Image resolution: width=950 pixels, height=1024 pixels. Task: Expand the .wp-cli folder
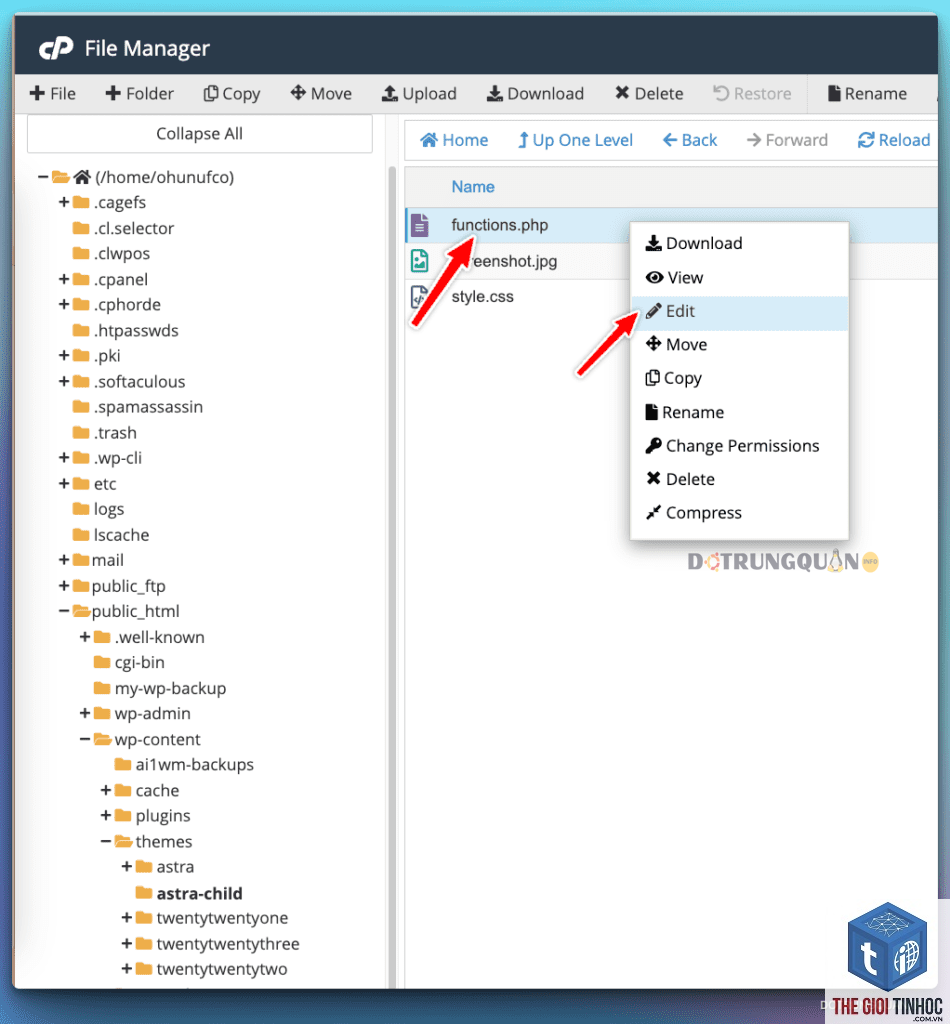(x=64, y=458)
